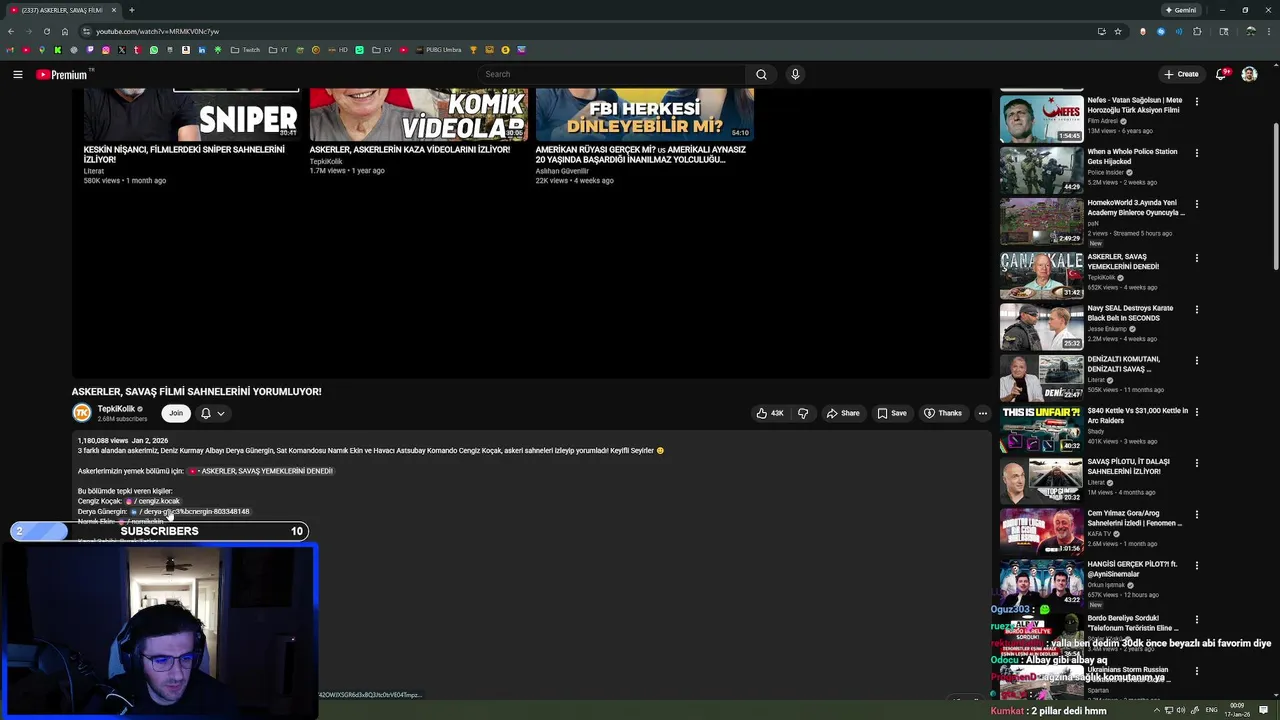
Task: Open the Instagram bookmark icon
Action: point(106,50)
